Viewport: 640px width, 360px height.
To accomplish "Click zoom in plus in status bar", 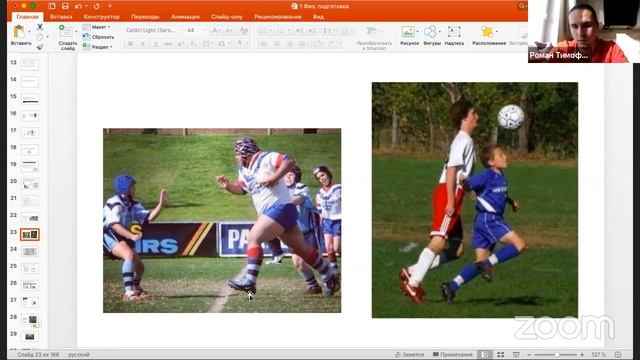I will click(582, 355).
